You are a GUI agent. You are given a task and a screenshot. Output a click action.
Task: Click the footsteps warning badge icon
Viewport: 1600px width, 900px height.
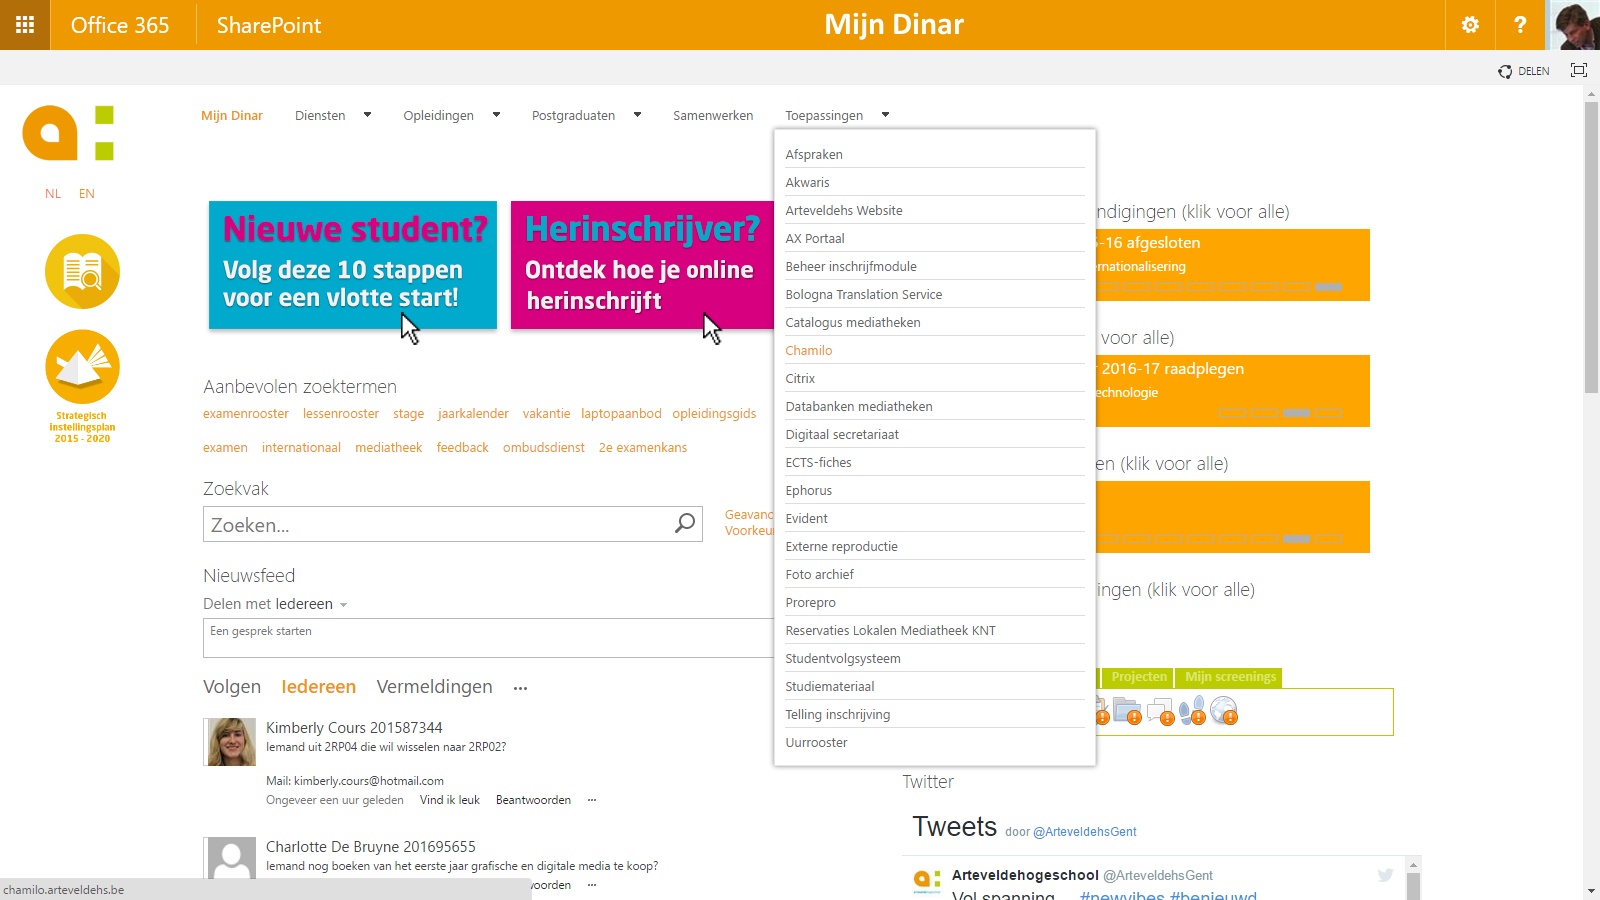point(1192,712)
